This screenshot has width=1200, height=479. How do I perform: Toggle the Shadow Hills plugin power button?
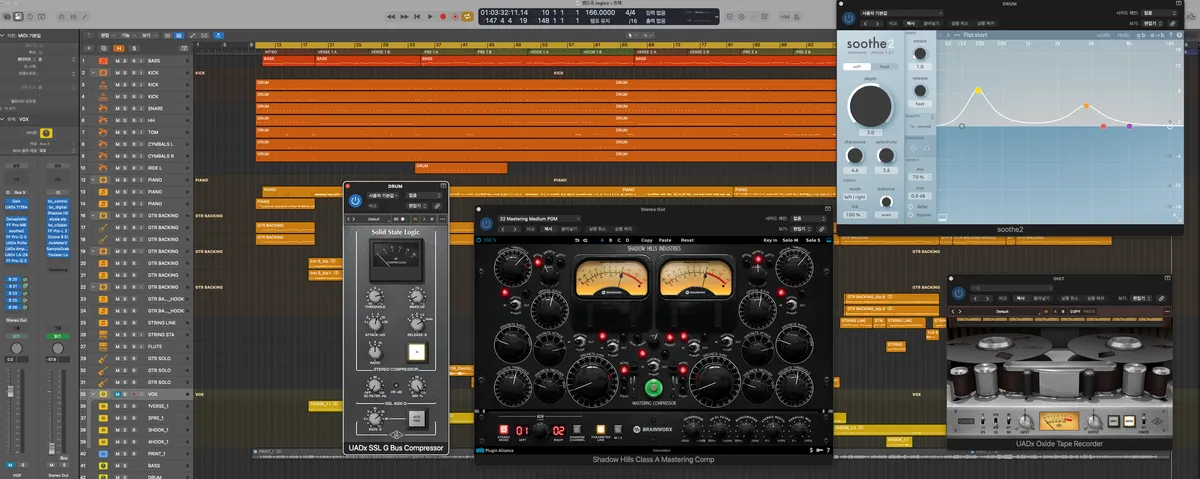tap(486, 223)
